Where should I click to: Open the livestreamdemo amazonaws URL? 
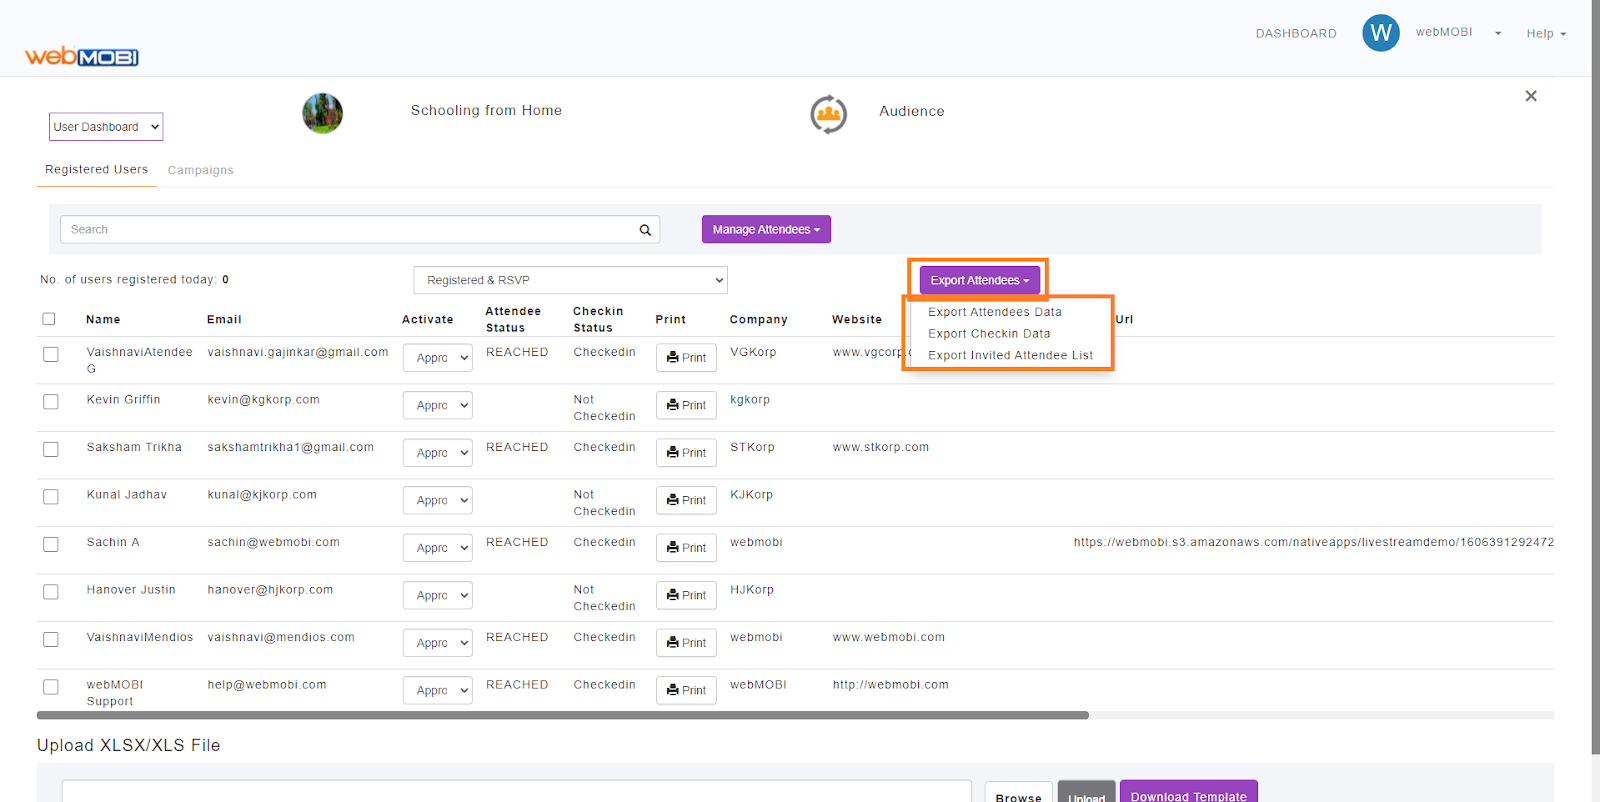coord(1314,542)
